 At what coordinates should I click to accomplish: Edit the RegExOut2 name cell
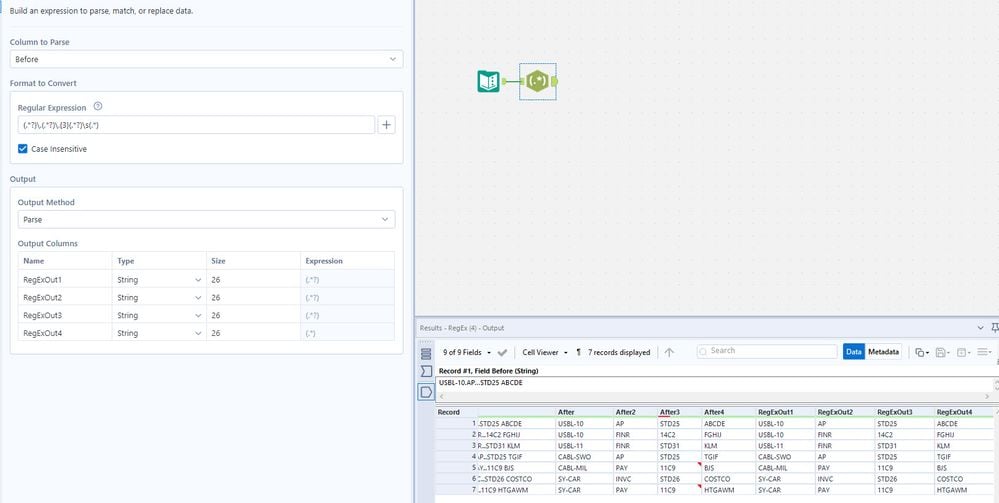[x=65, y=298]
